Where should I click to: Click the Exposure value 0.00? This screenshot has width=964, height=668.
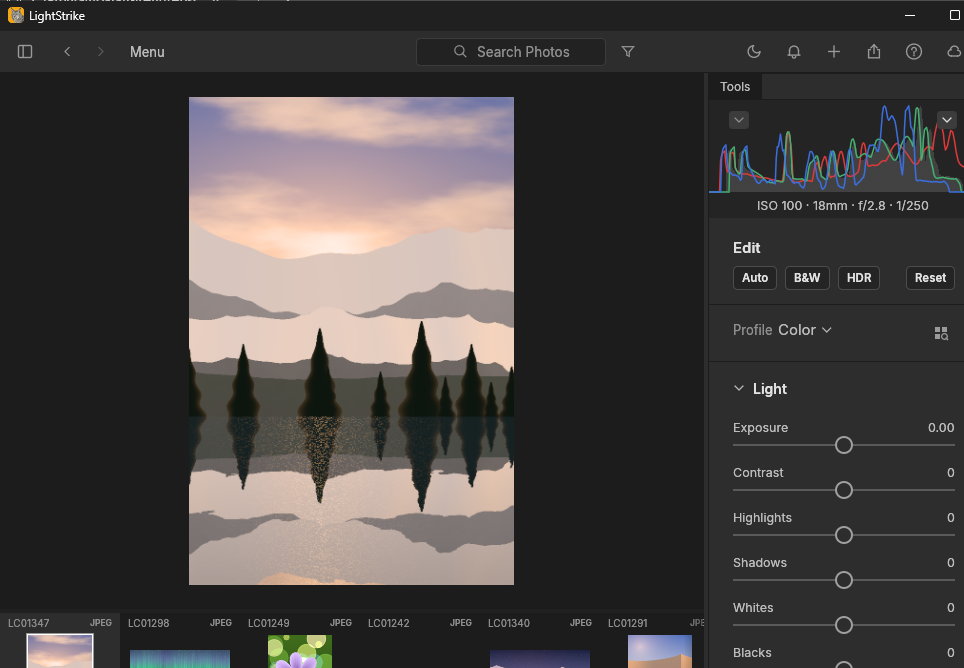pyautogui.click(x=941, y=428)
